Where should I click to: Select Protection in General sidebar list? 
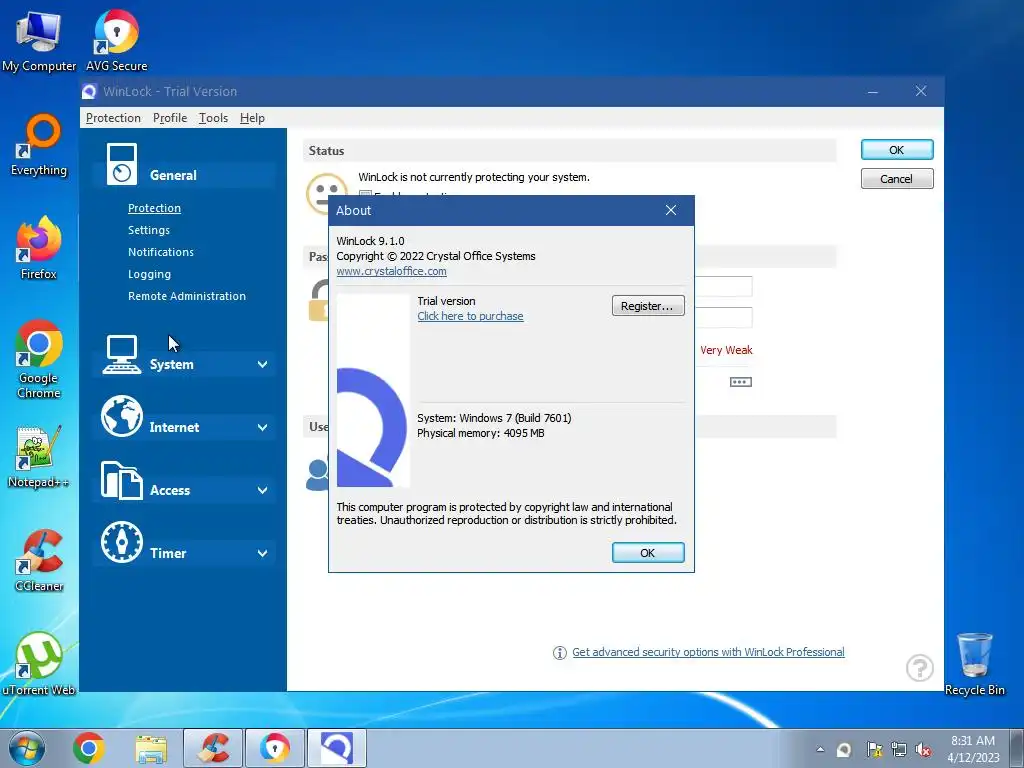tap(154, 208)
